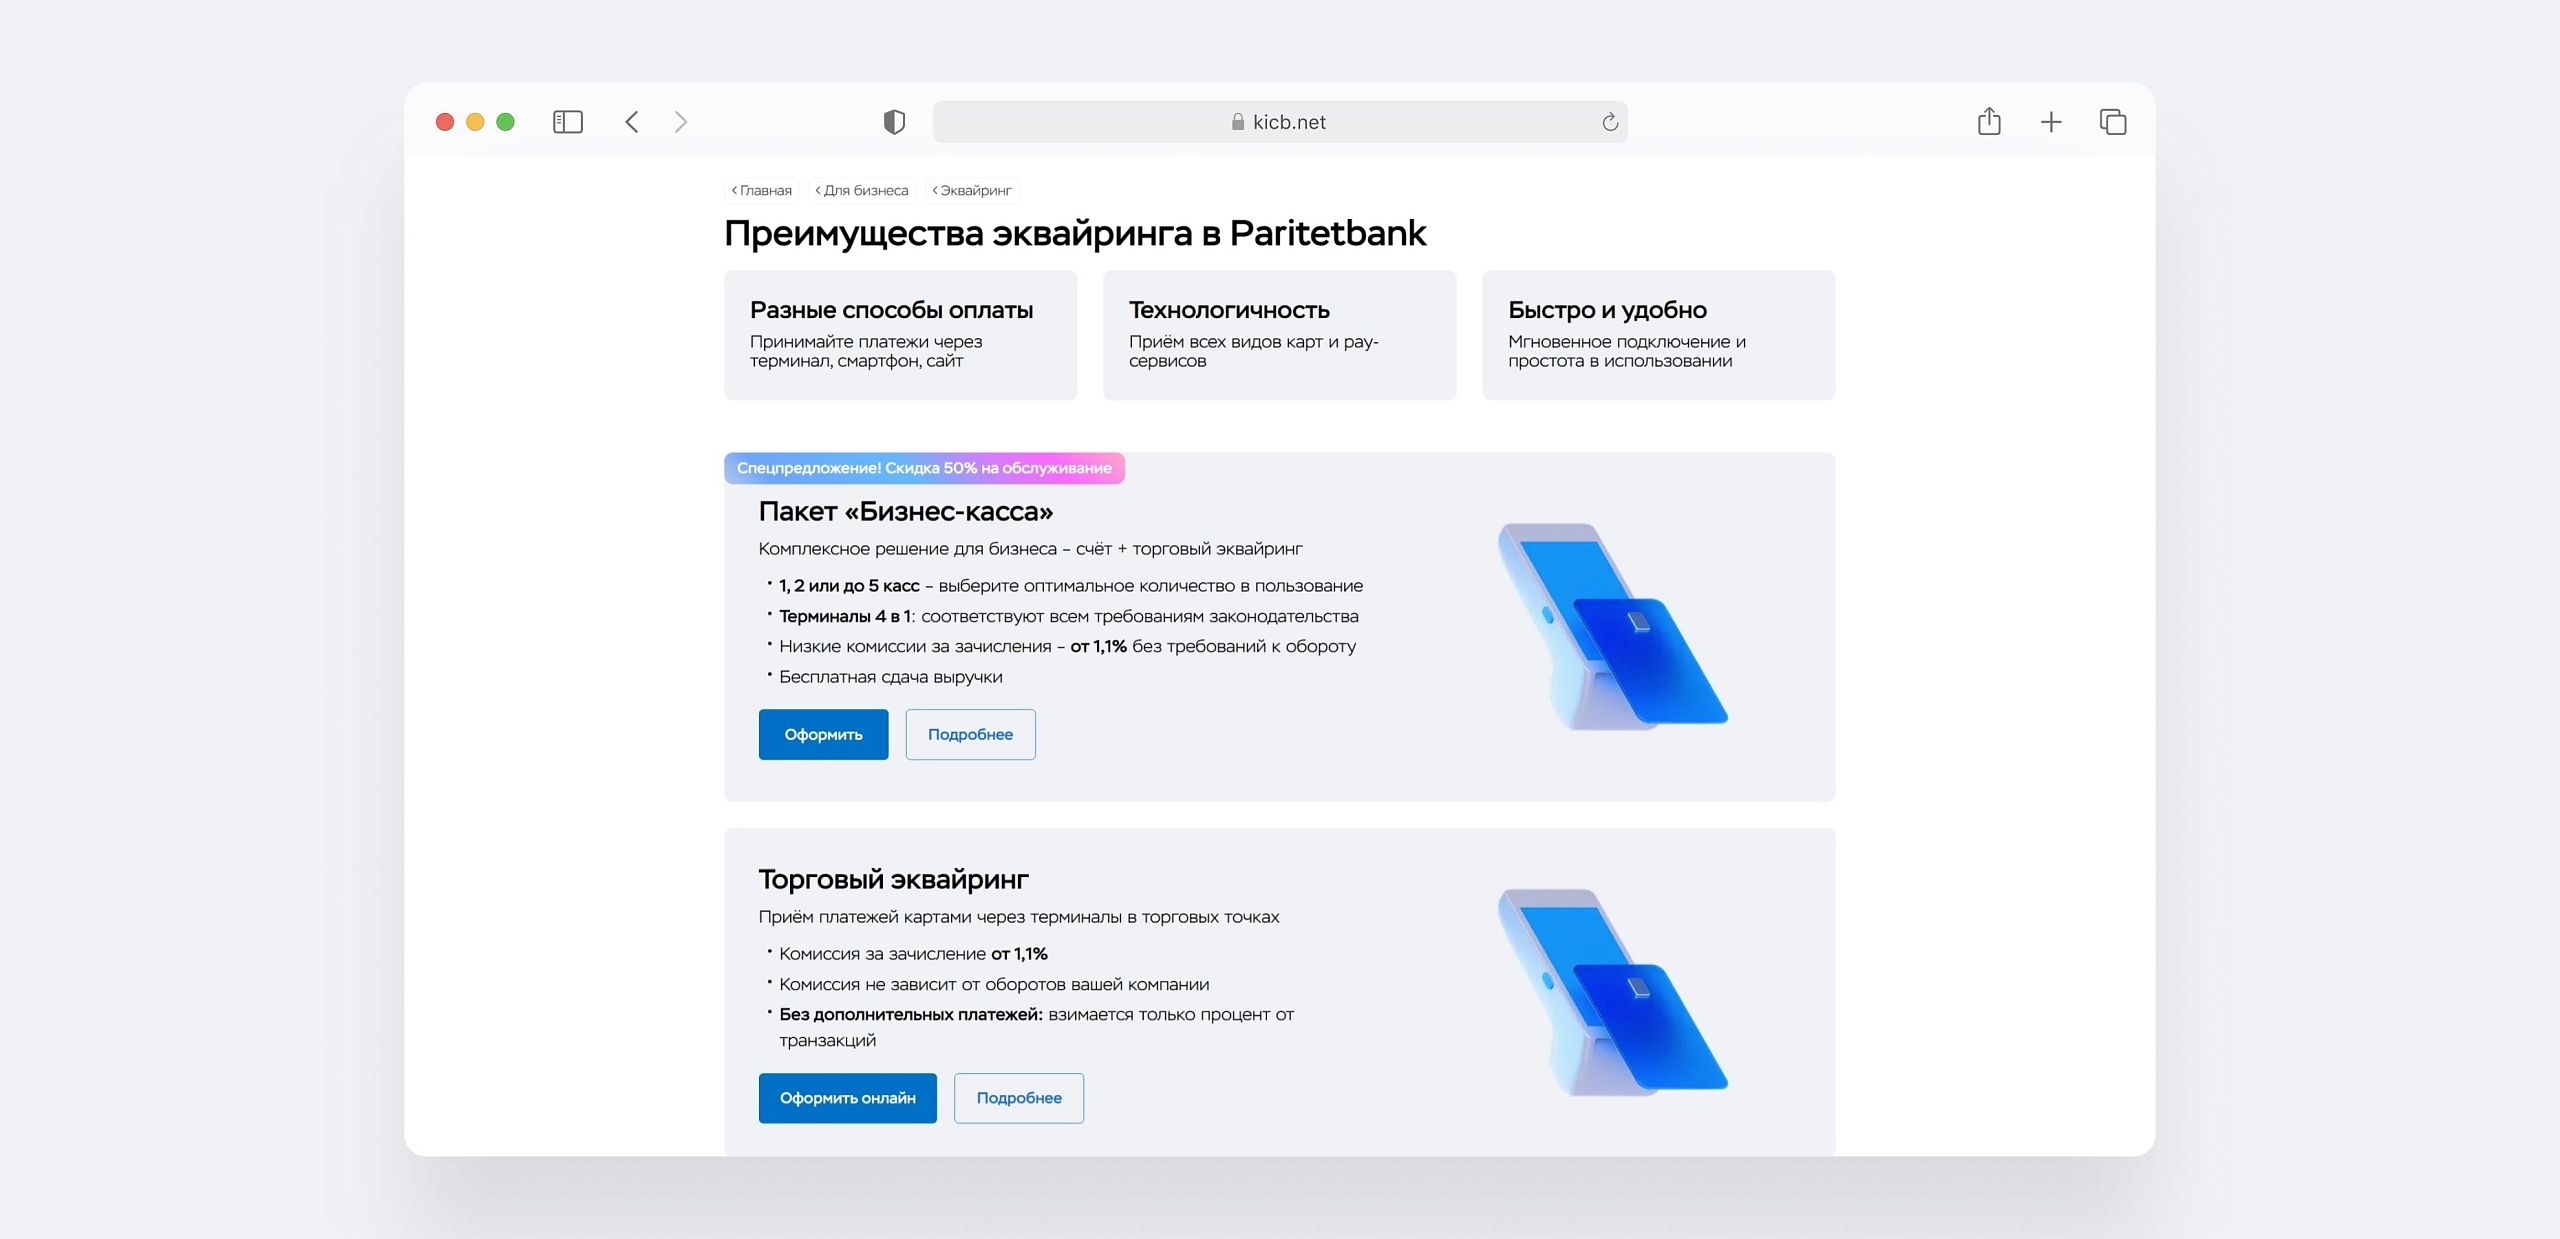Open the privacy shield report icon
This screenshot has height=1239, width=2560.
(x=894, y=122)
